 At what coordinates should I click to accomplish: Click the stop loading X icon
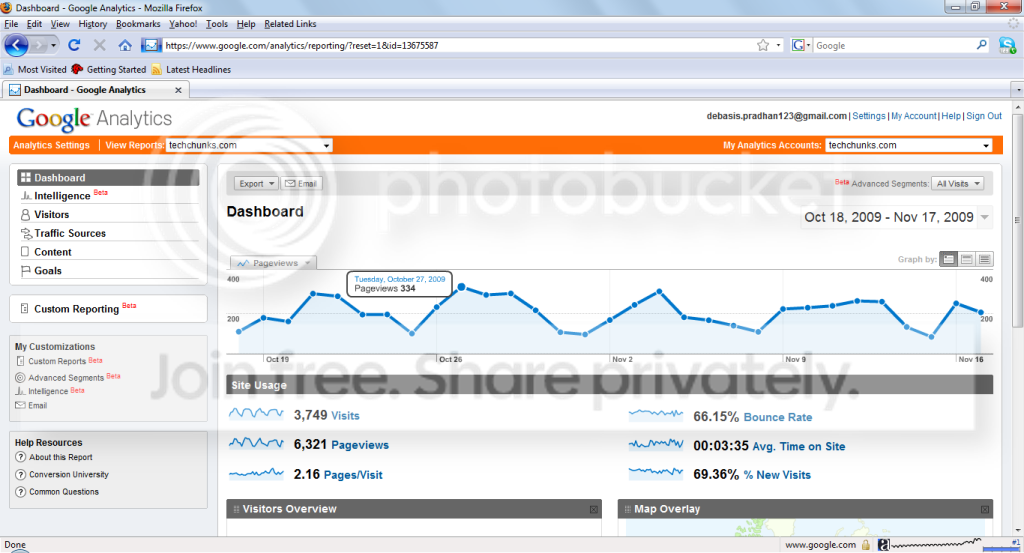(x=99, y=45)
